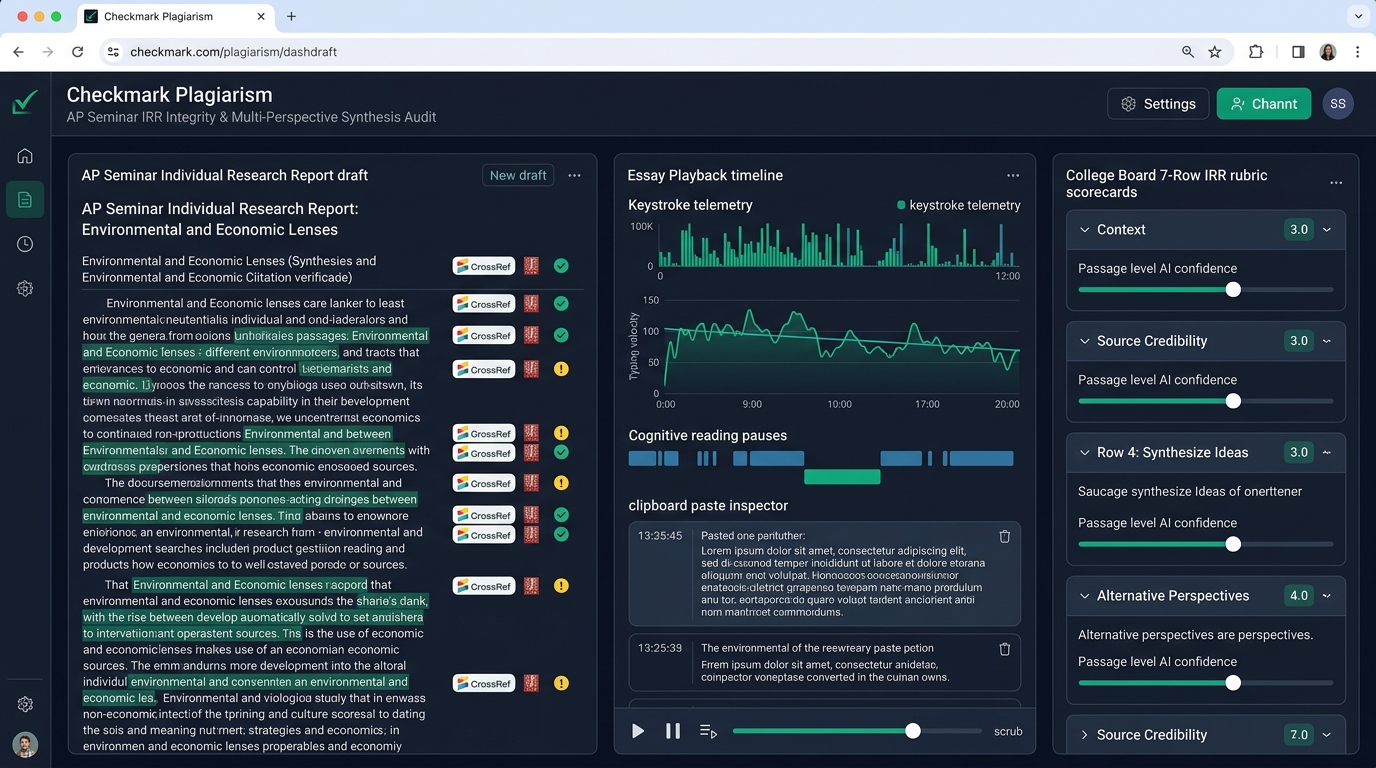The image size is (1376, 768).
Task: Expand the Source Credibility row scored 7.0
Action: click(1085, 735)
